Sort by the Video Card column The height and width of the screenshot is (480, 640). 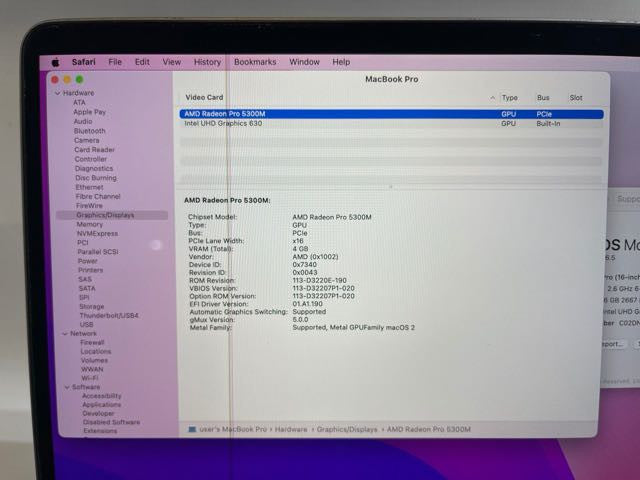[204, 98]
